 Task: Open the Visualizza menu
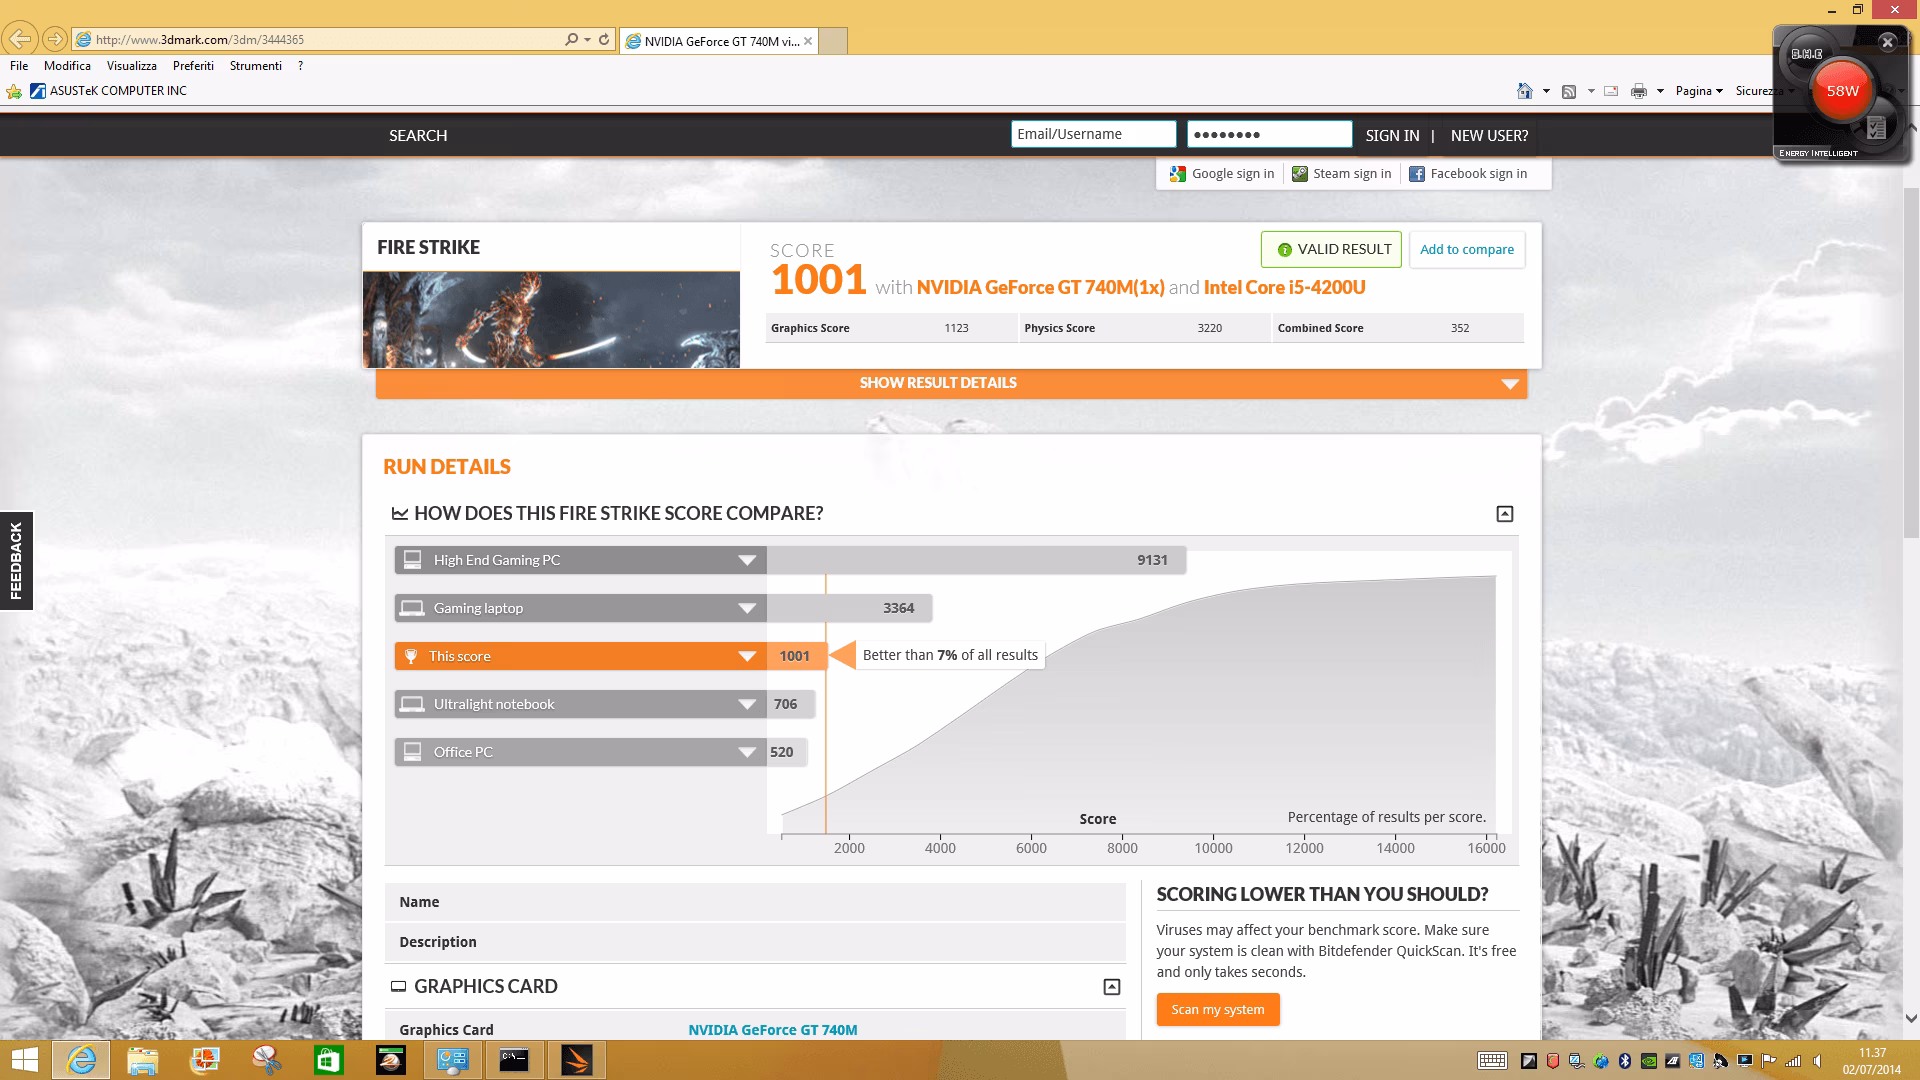[x=132, y=66]
